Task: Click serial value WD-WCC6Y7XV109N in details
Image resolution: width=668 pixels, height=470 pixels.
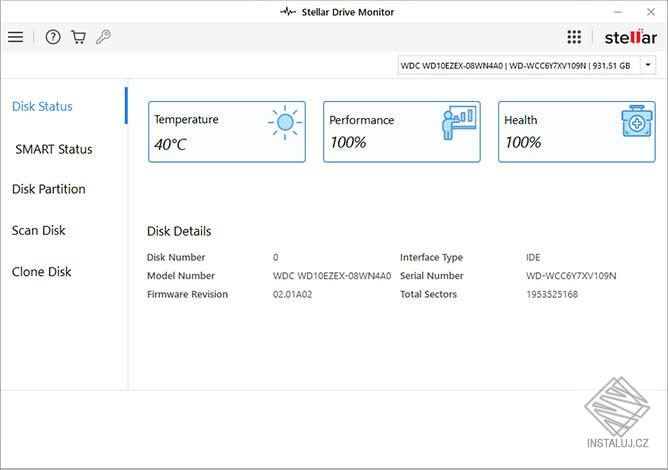Action: (571, 276)
